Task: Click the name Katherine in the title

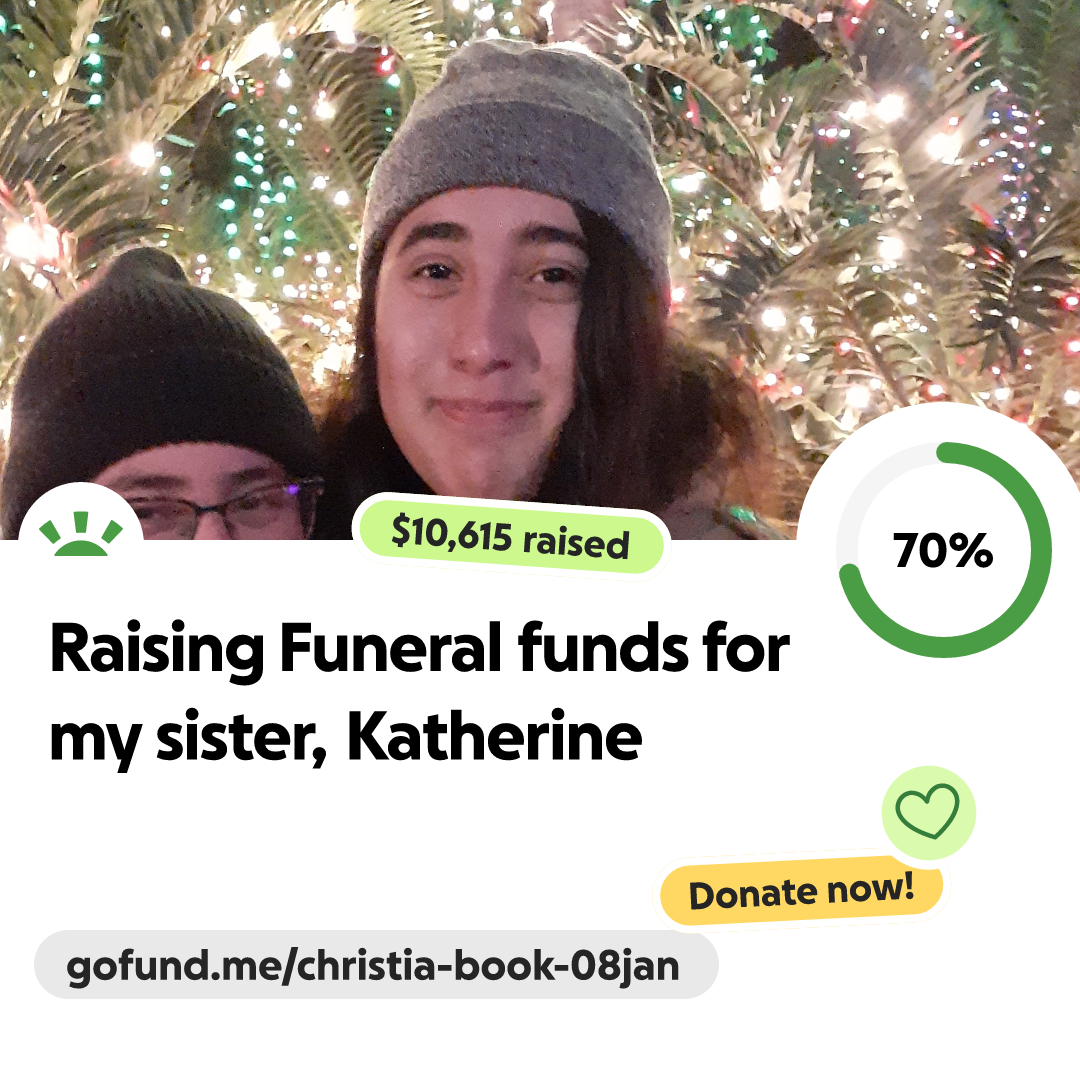Action: click(x=494, y=735)
